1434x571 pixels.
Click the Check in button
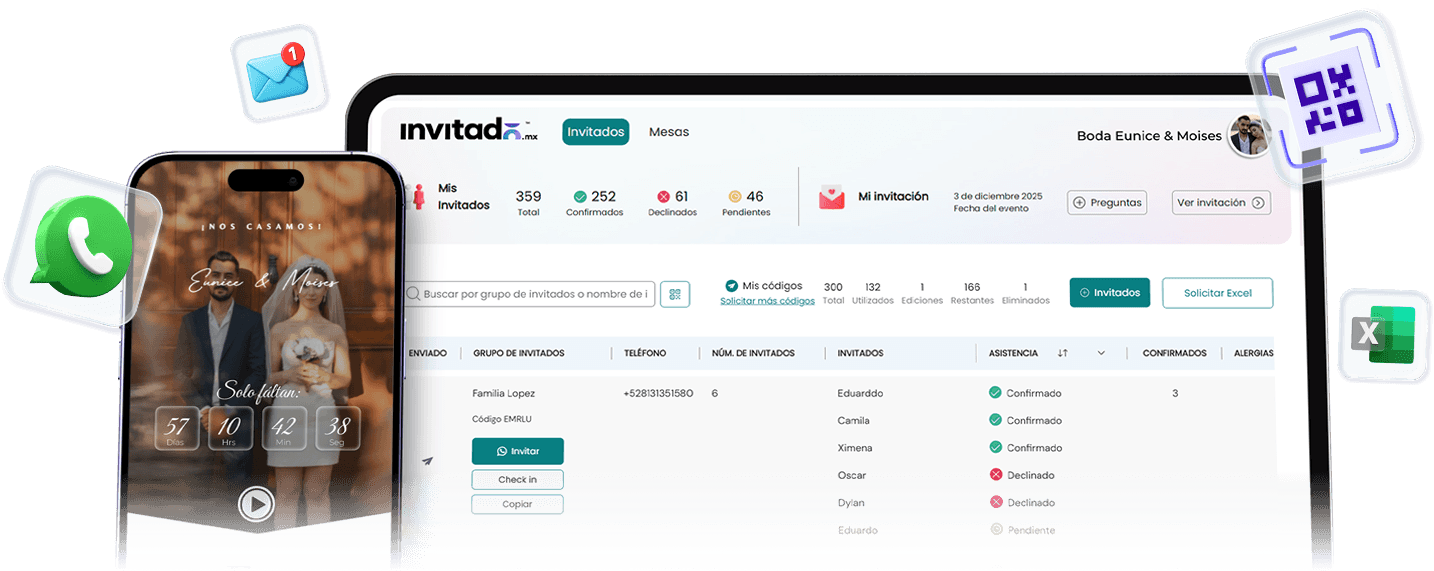(x=517, y=480)
